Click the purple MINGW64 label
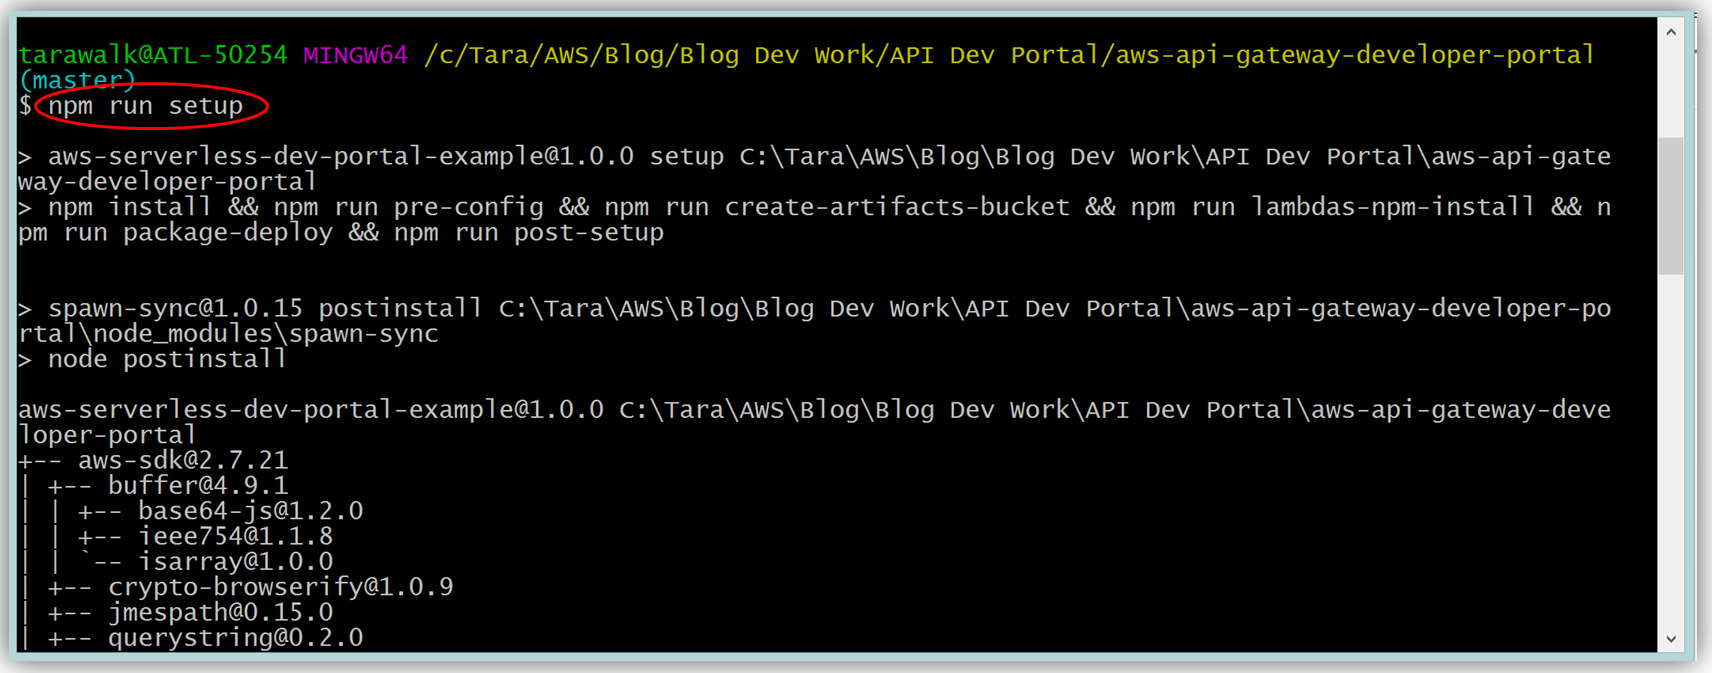This screenshot has width=1712, height=673. 355,55
